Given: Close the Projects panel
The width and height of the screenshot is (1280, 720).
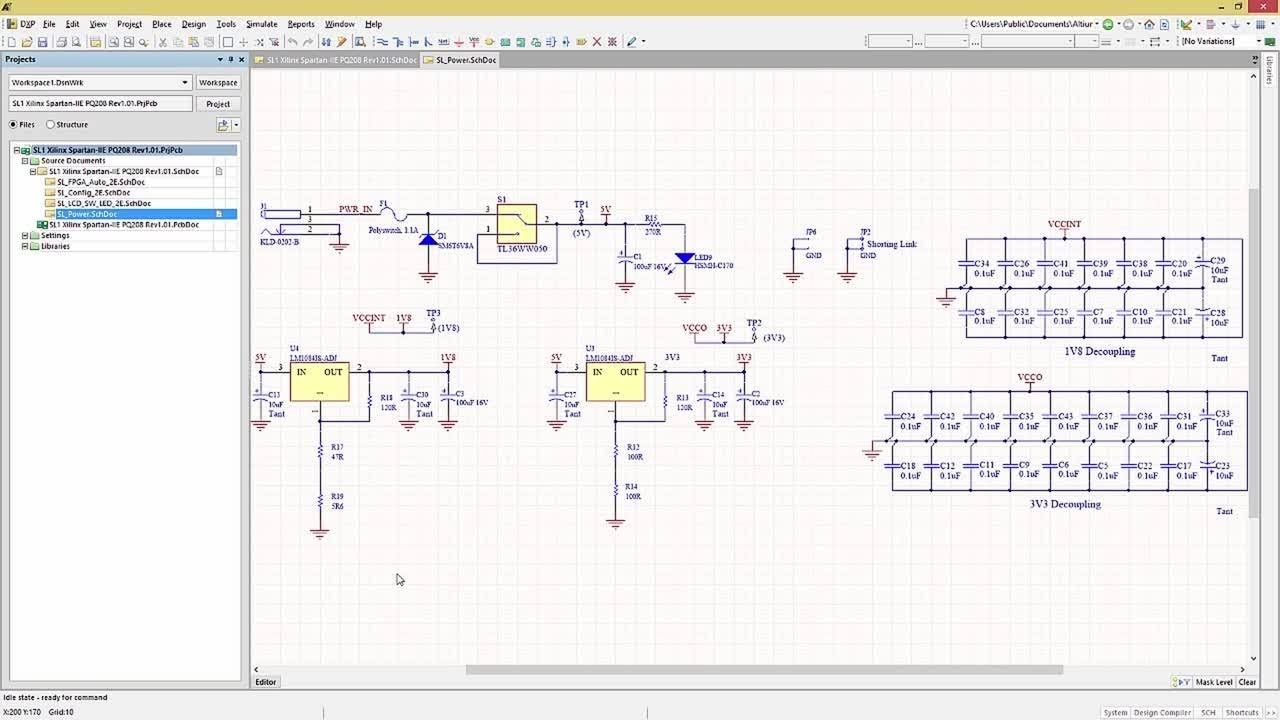Looking at the screenshot, I should coord(240,59).
